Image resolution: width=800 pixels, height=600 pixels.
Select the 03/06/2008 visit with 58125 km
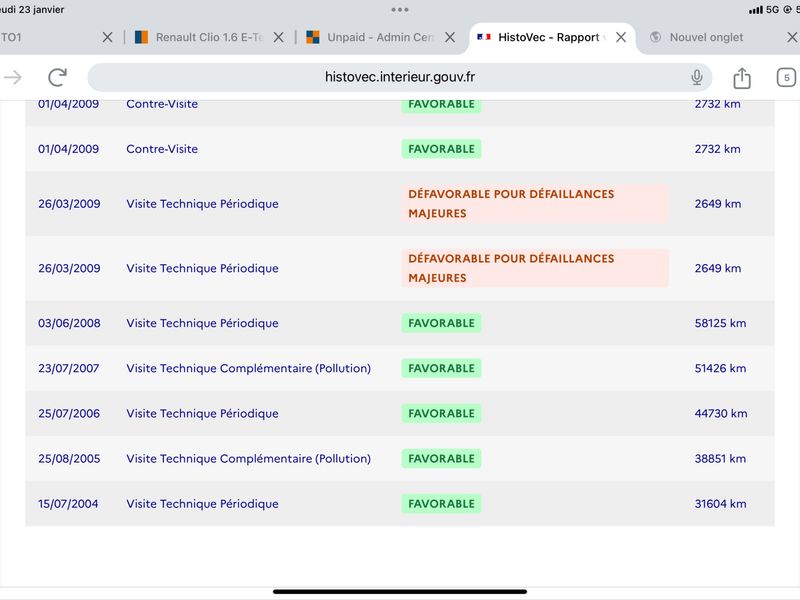click(399, 323)
